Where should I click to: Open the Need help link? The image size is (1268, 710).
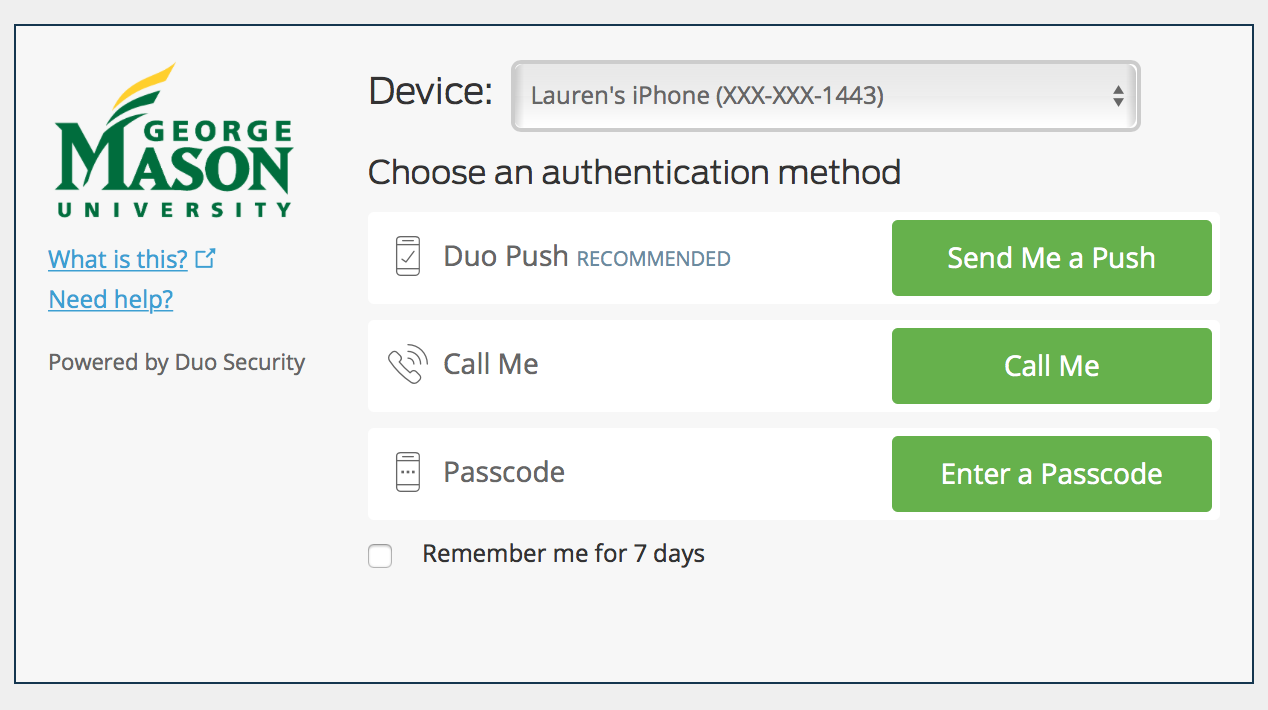tap(110, 299)
